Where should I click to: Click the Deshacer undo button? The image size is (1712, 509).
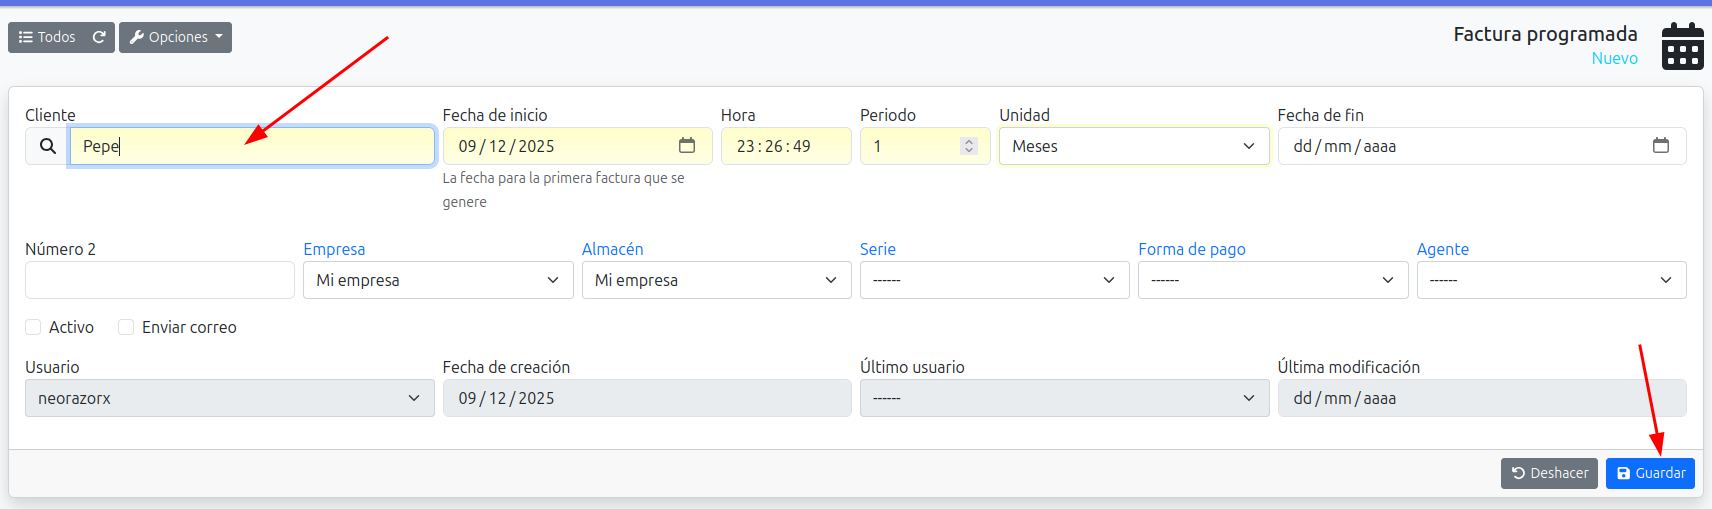pyautogui.click(x=1549, y=473)
